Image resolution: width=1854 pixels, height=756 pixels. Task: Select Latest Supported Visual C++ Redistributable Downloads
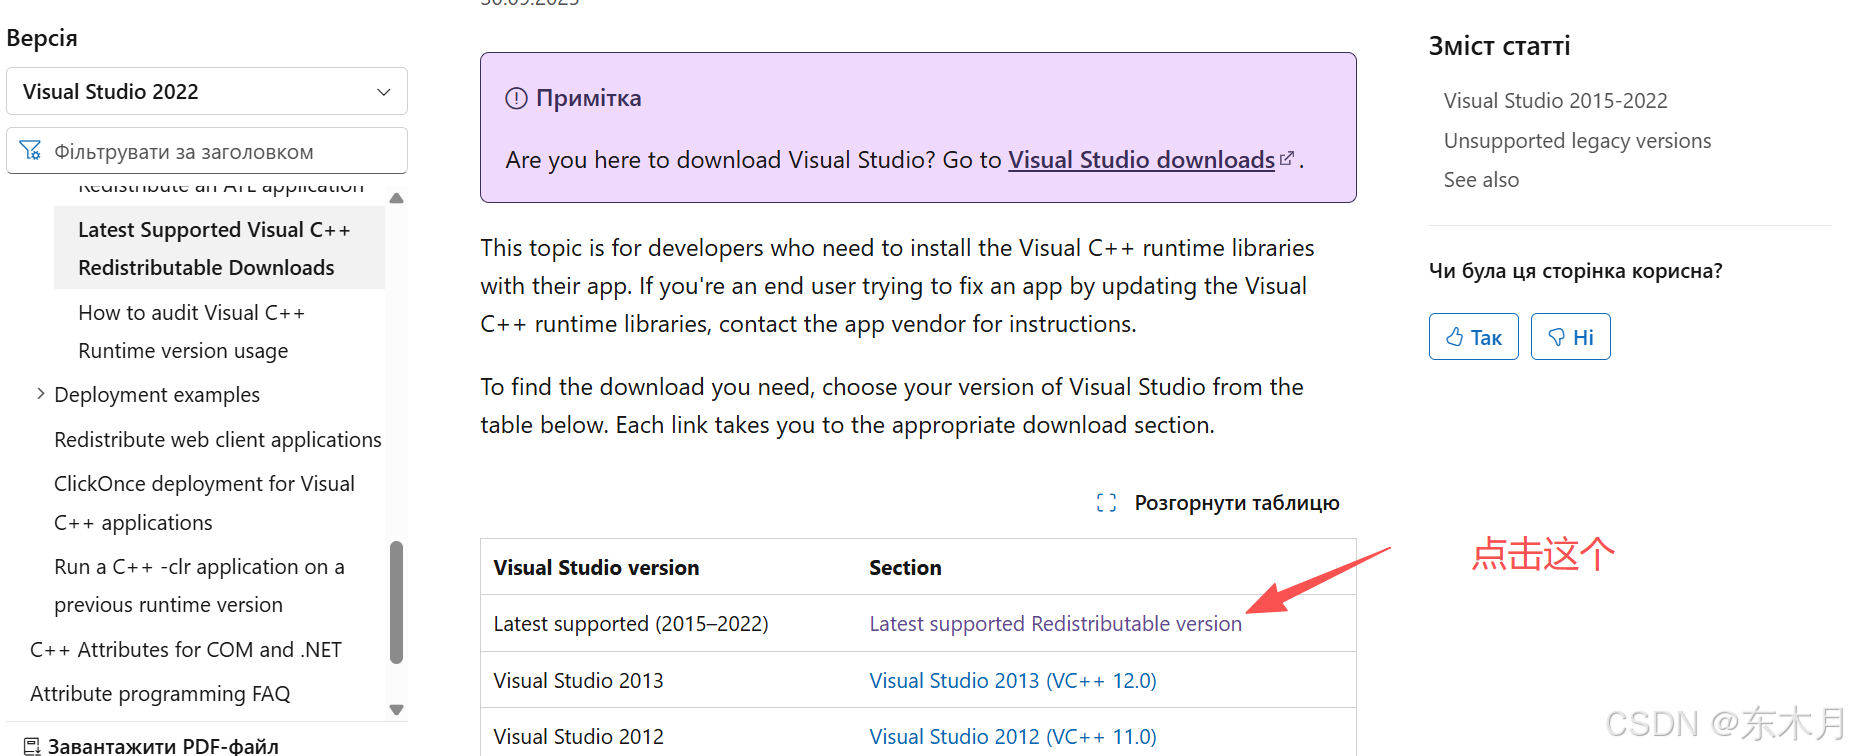click(x=219, y=248)
